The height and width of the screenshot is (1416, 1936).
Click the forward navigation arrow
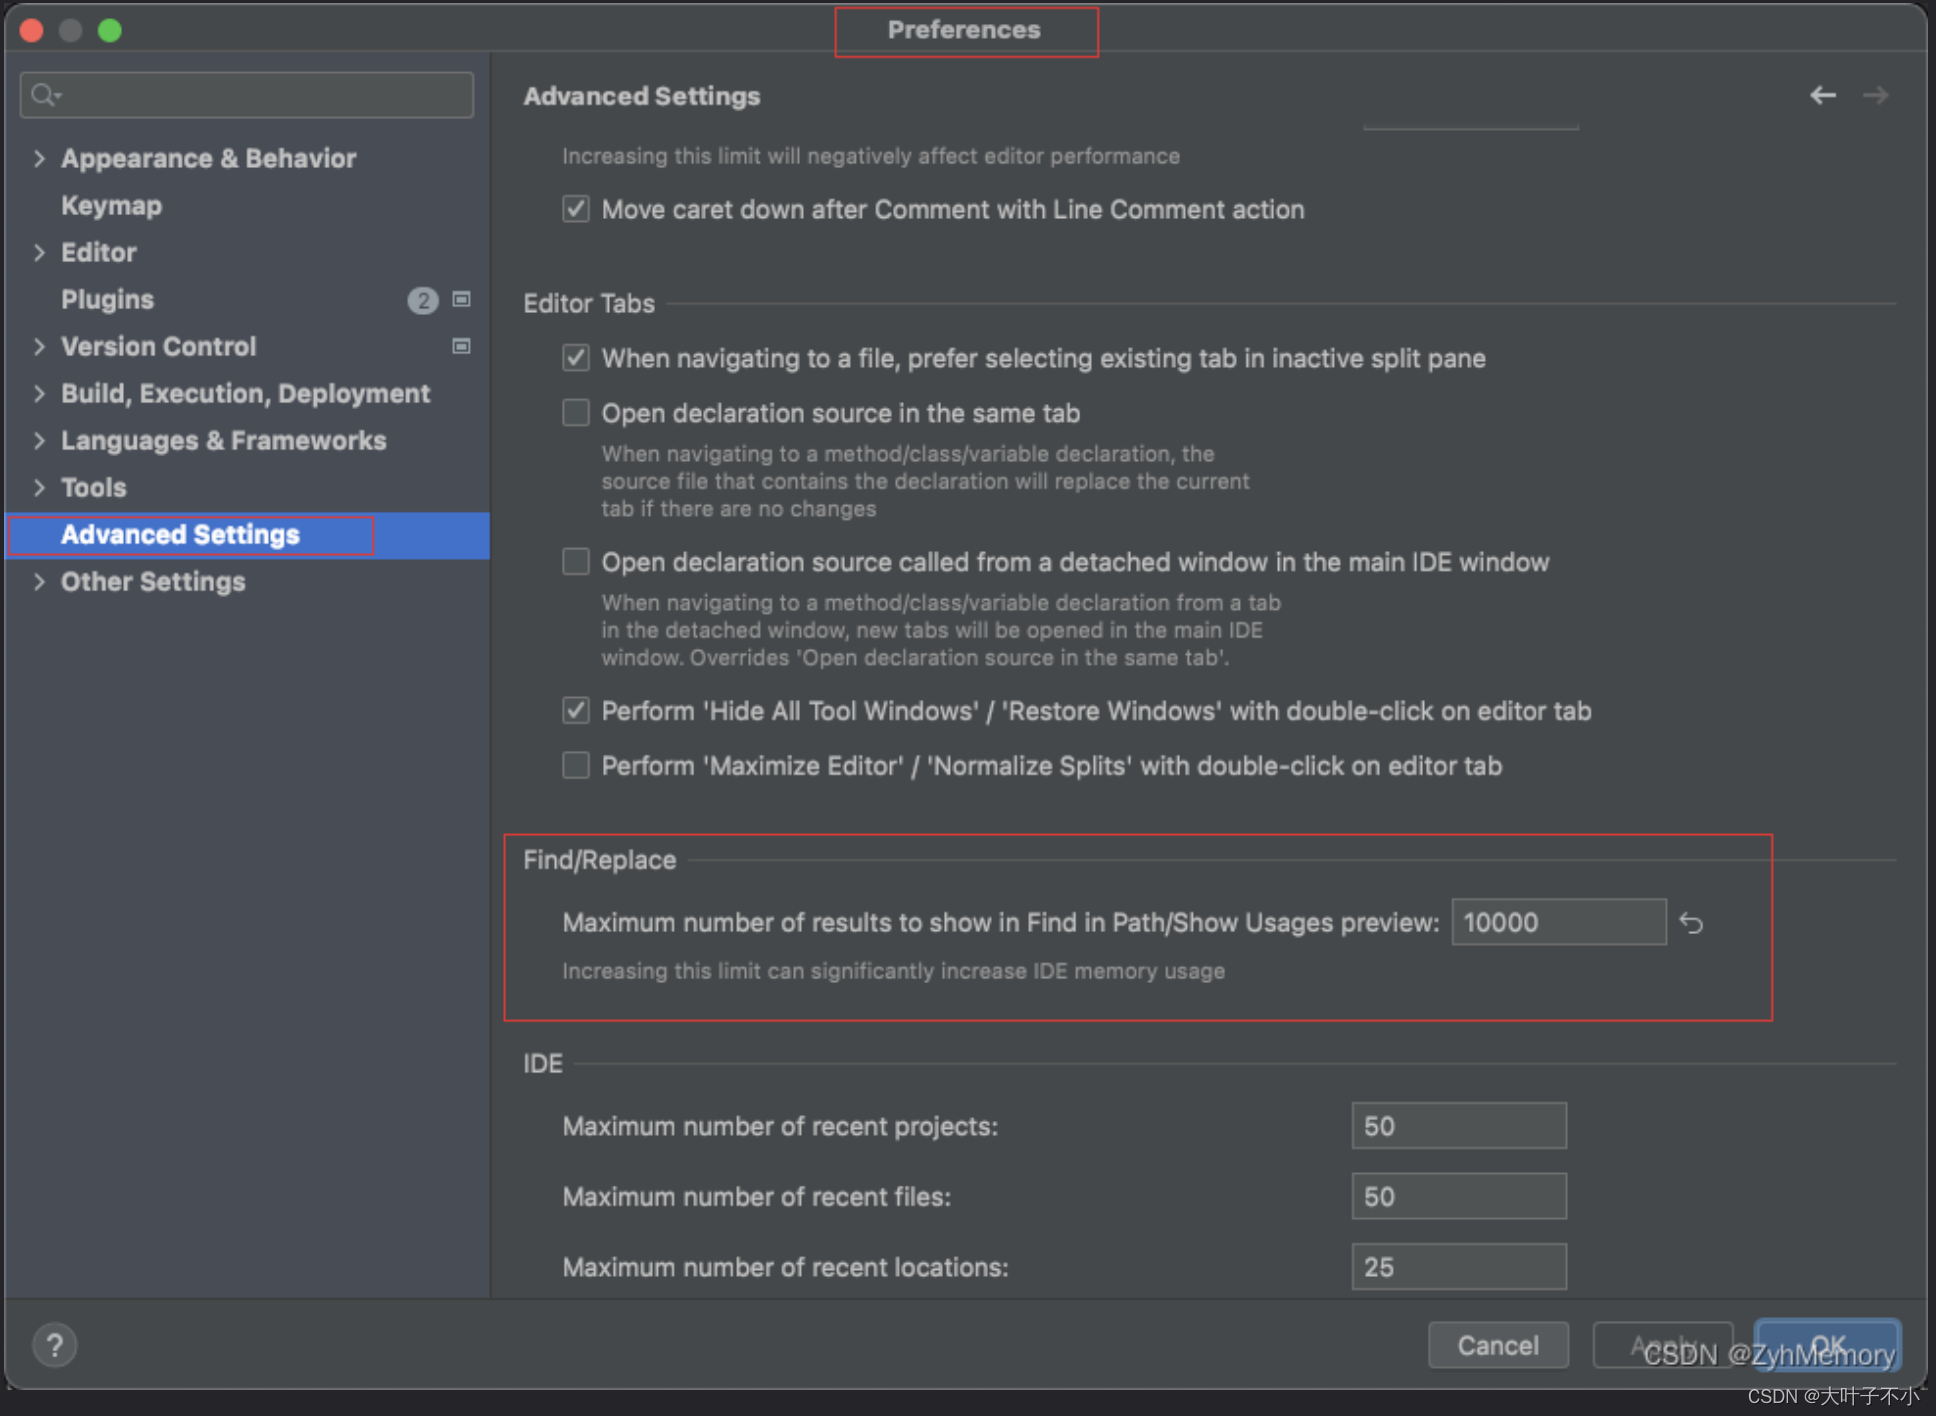click(1875, 95)
